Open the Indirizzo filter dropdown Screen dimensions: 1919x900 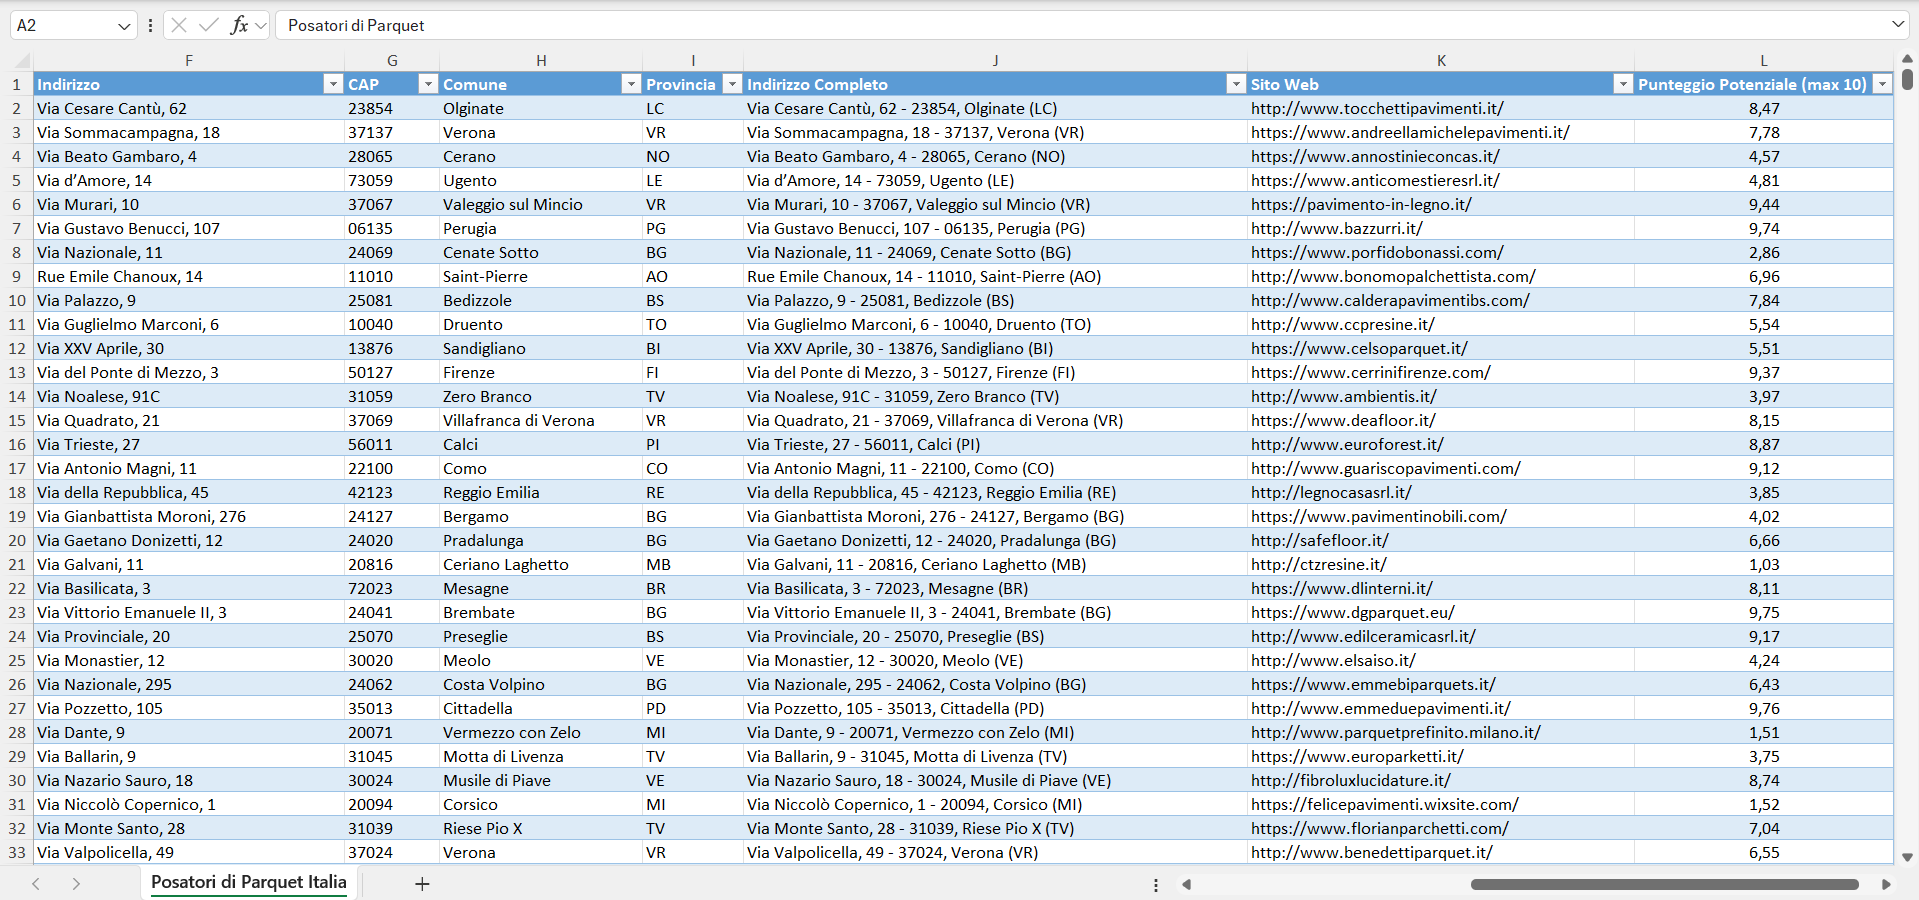[x=333, y=84]
